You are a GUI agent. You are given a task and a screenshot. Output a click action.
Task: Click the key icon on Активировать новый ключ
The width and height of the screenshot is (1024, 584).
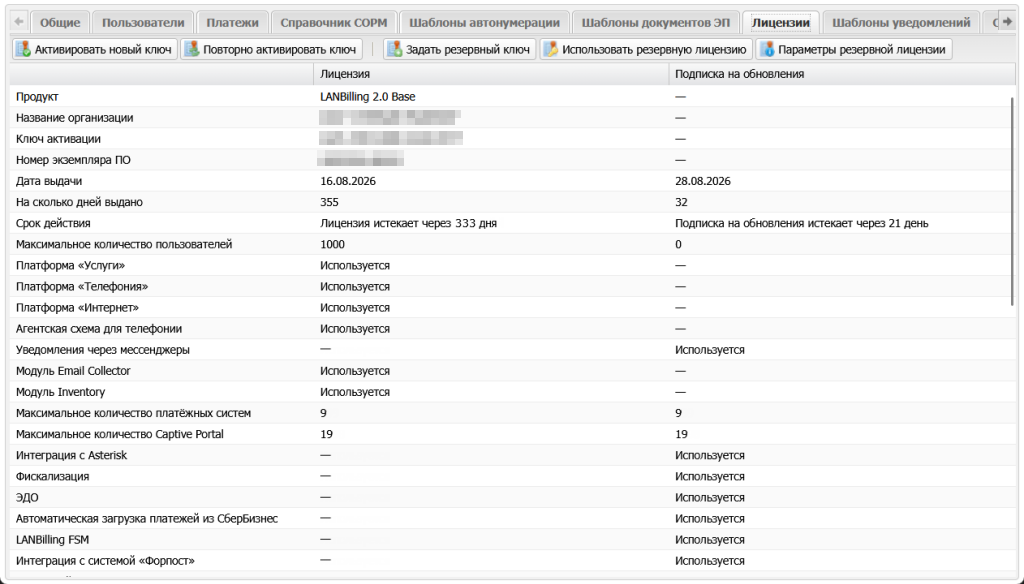pyautogui.click(x=24, y=49)
